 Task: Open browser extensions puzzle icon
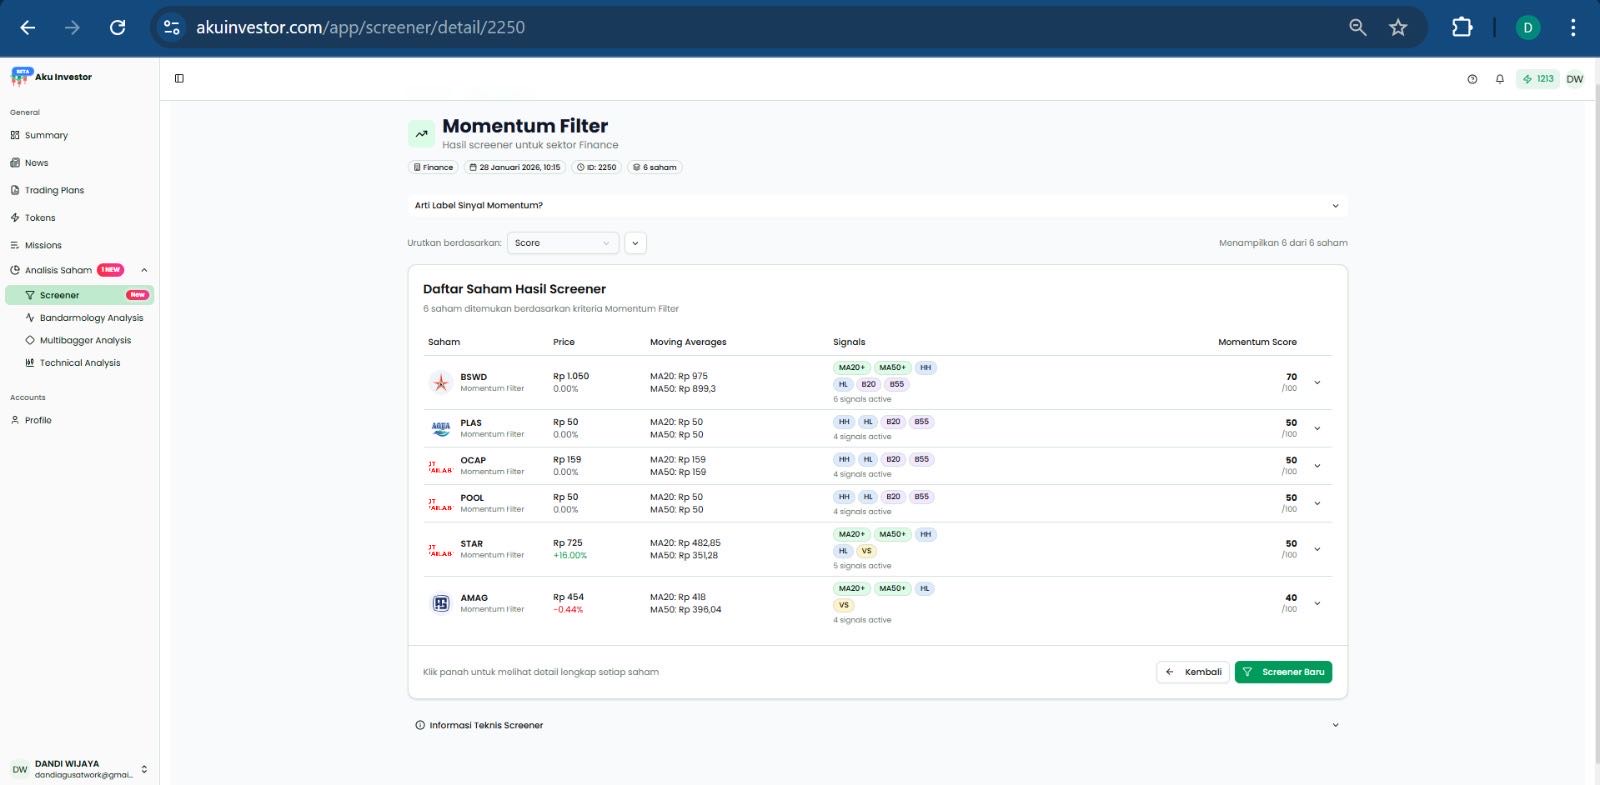[x=1461, y=28]
